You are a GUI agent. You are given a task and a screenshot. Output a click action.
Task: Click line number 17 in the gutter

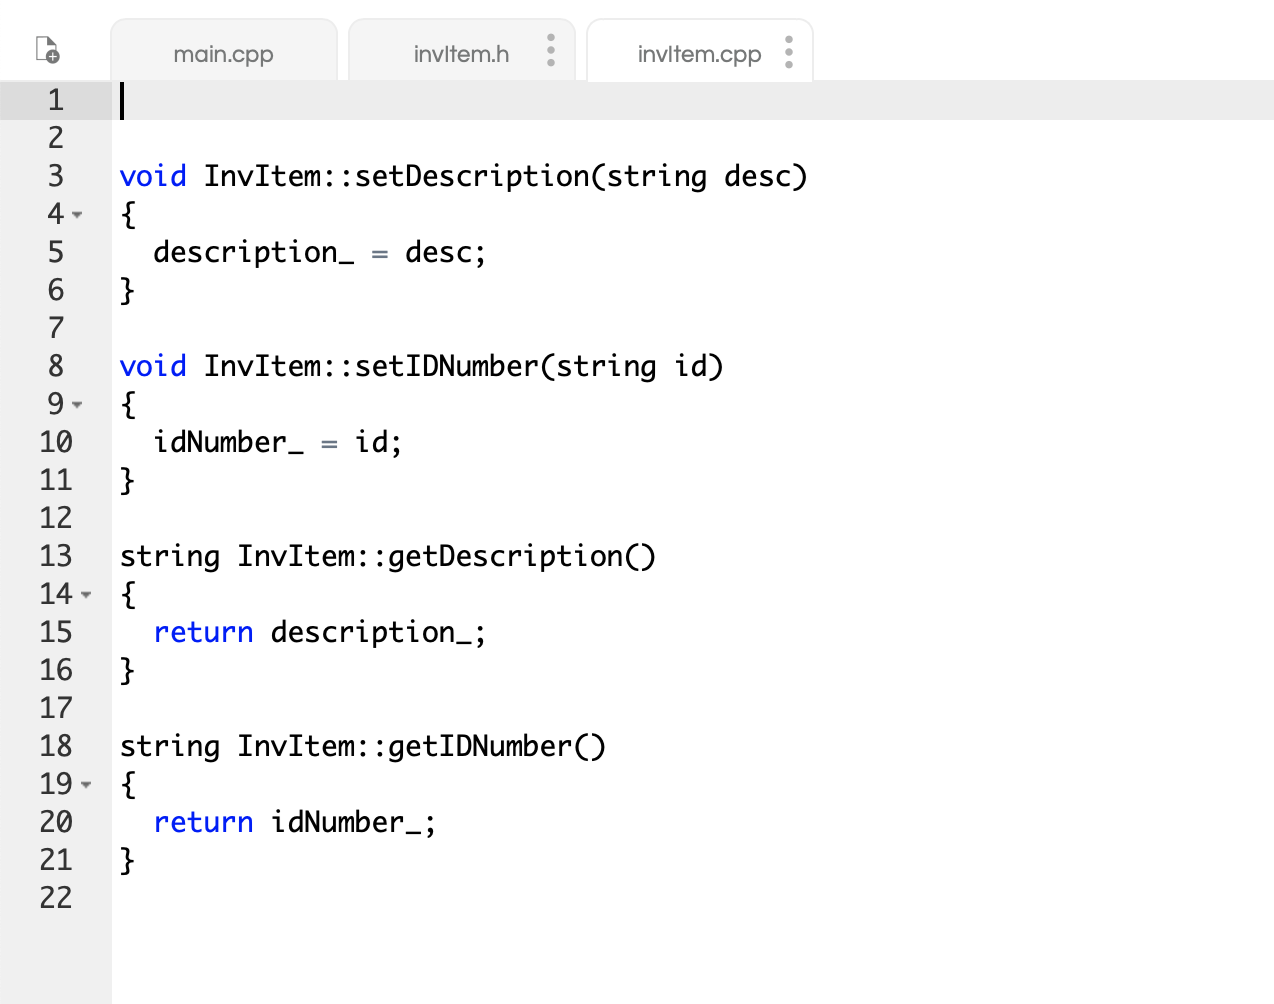pyautogui.click(x=56, y=708)
